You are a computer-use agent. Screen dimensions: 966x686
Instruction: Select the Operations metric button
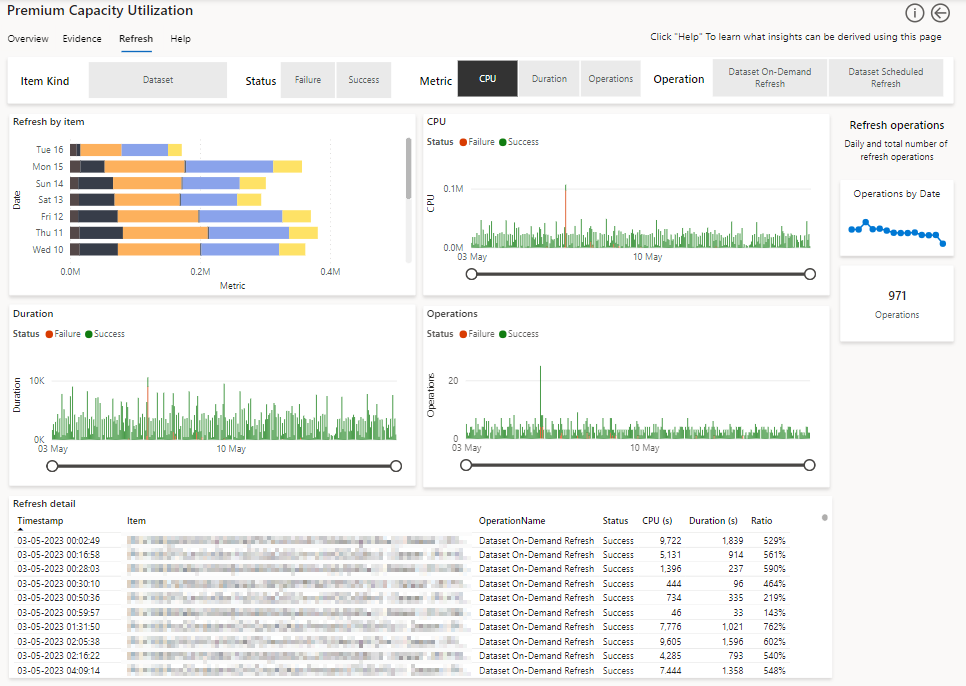(610, 79)
